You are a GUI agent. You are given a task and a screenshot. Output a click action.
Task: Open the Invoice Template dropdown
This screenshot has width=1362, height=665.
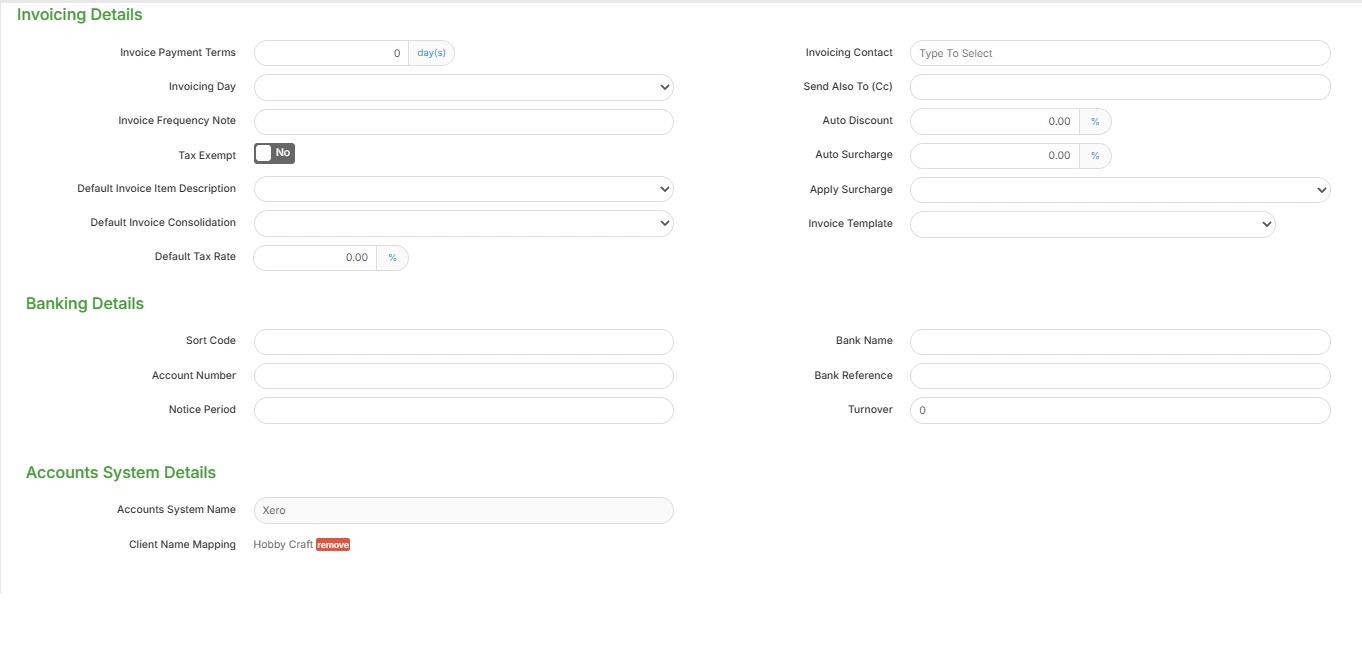coord(1092,224)
